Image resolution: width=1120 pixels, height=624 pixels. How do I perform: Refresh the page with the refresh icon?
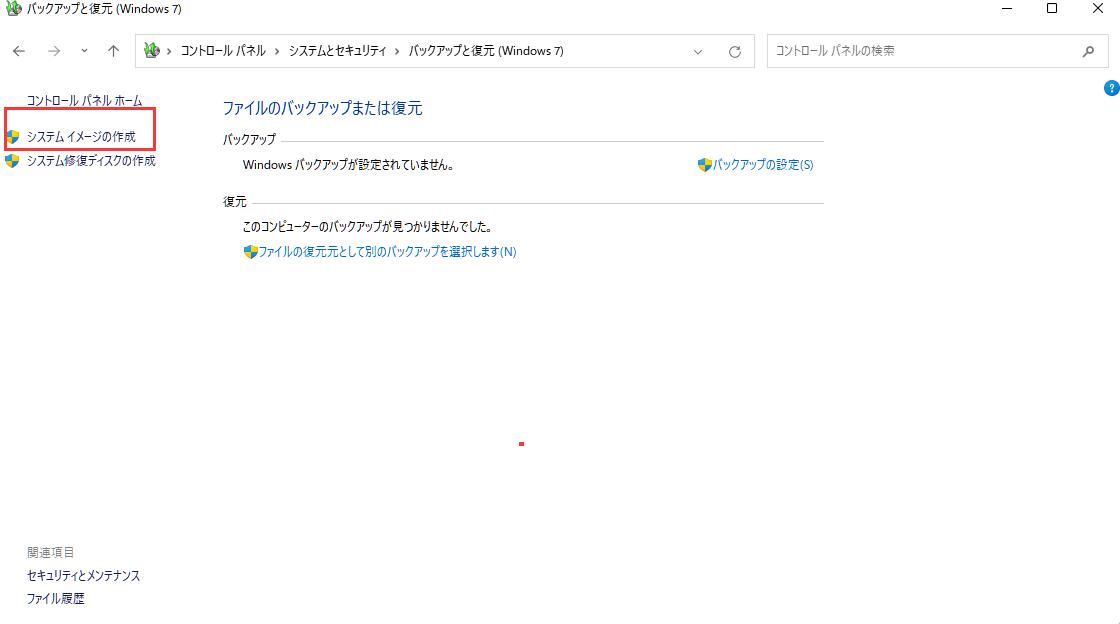[x=735, y=50]
